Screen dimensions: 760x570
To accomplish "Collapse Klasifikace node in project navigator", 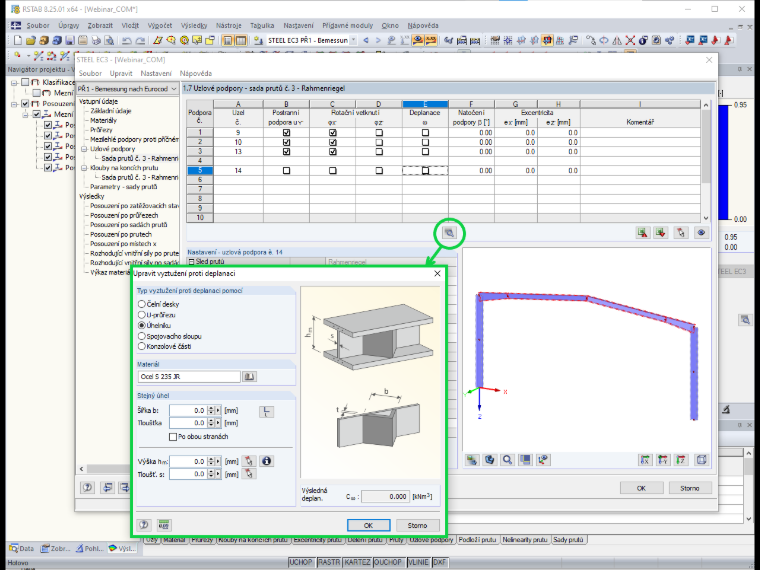I will tap(15, 82).
